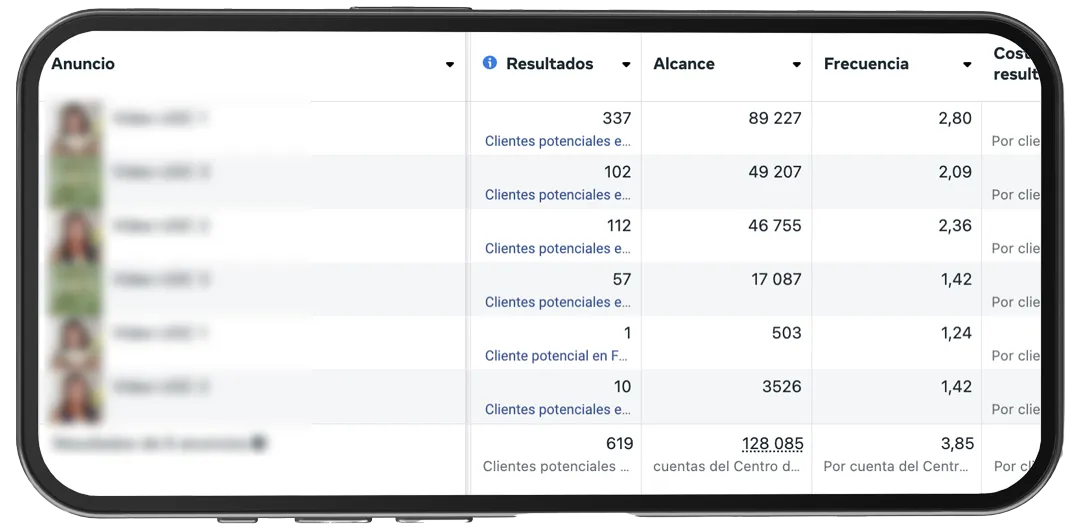Image resolution: width=1080 pixels, height=530 pixels.
Task: Open the Alcance column dropdown arrow
Action: (x=796, y=65)
